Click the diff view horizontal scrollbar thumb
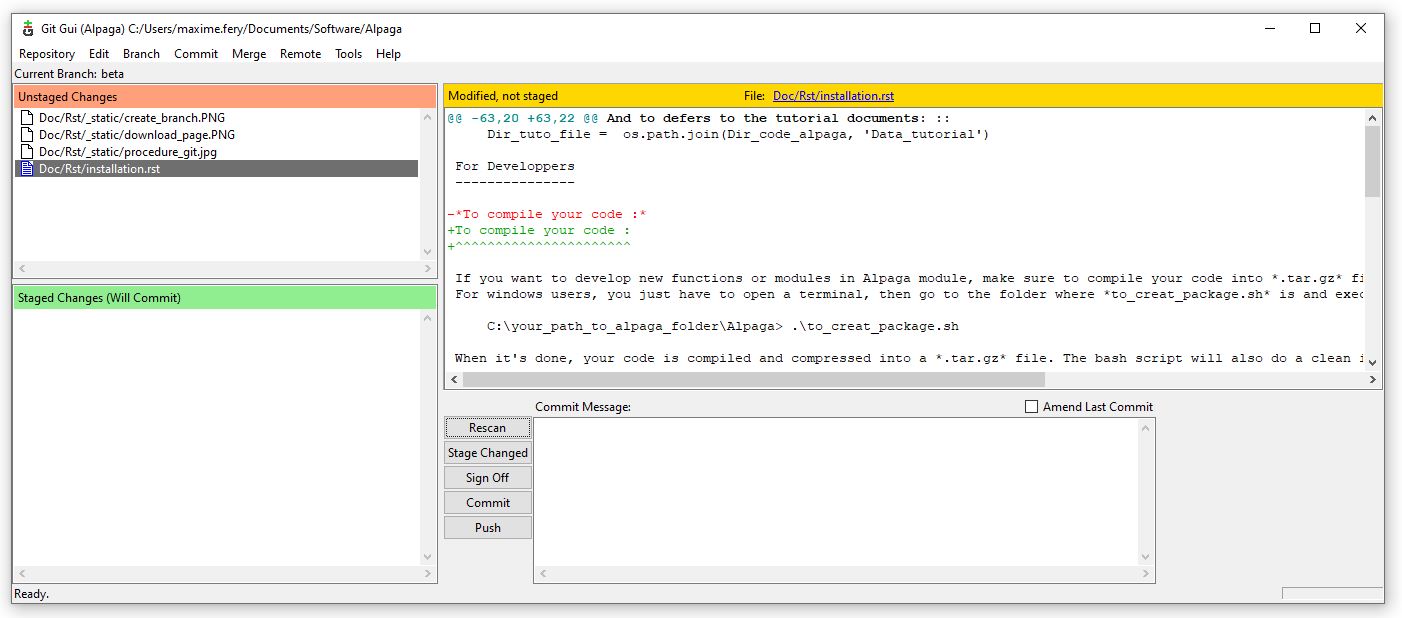Viewport: 1402px width, 618px height. click(x=754, y=380)
